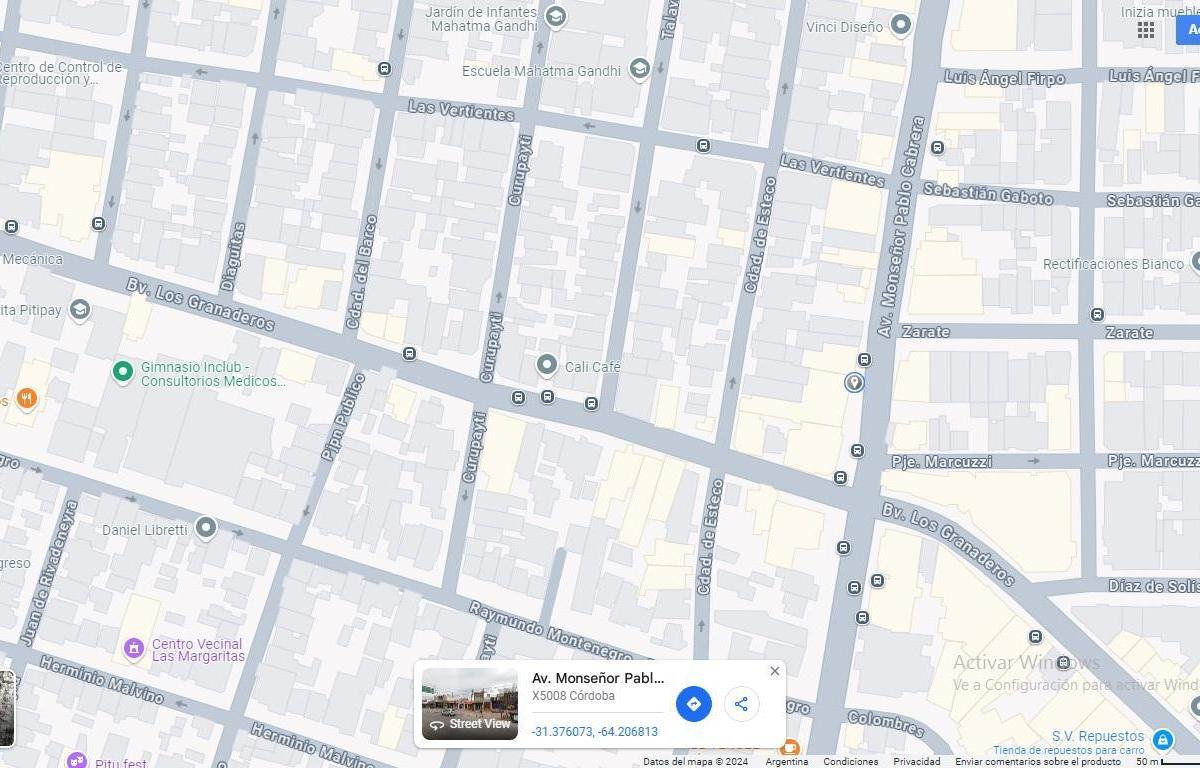Toggle the 50 m map scale
The height and width of the screenshot is (768, 1200).
tap(1167, 762)
